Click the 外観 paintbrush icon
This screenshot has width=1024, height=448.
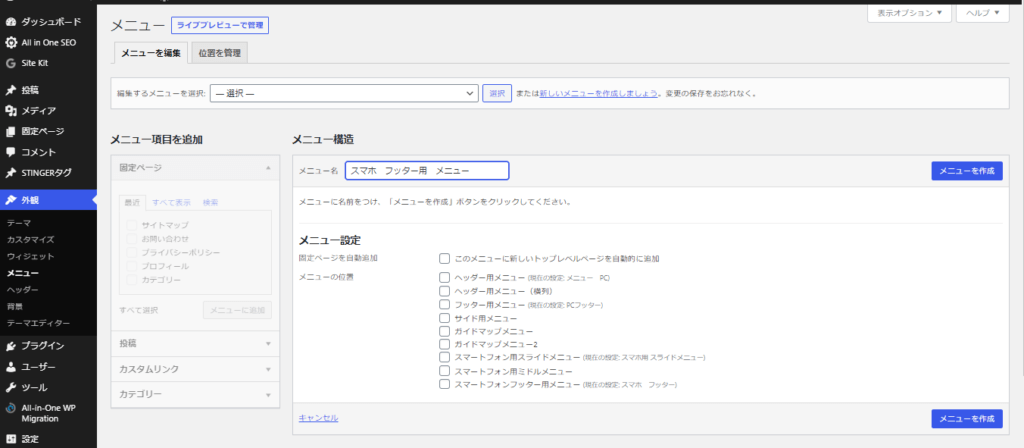(x=10, y=200)
